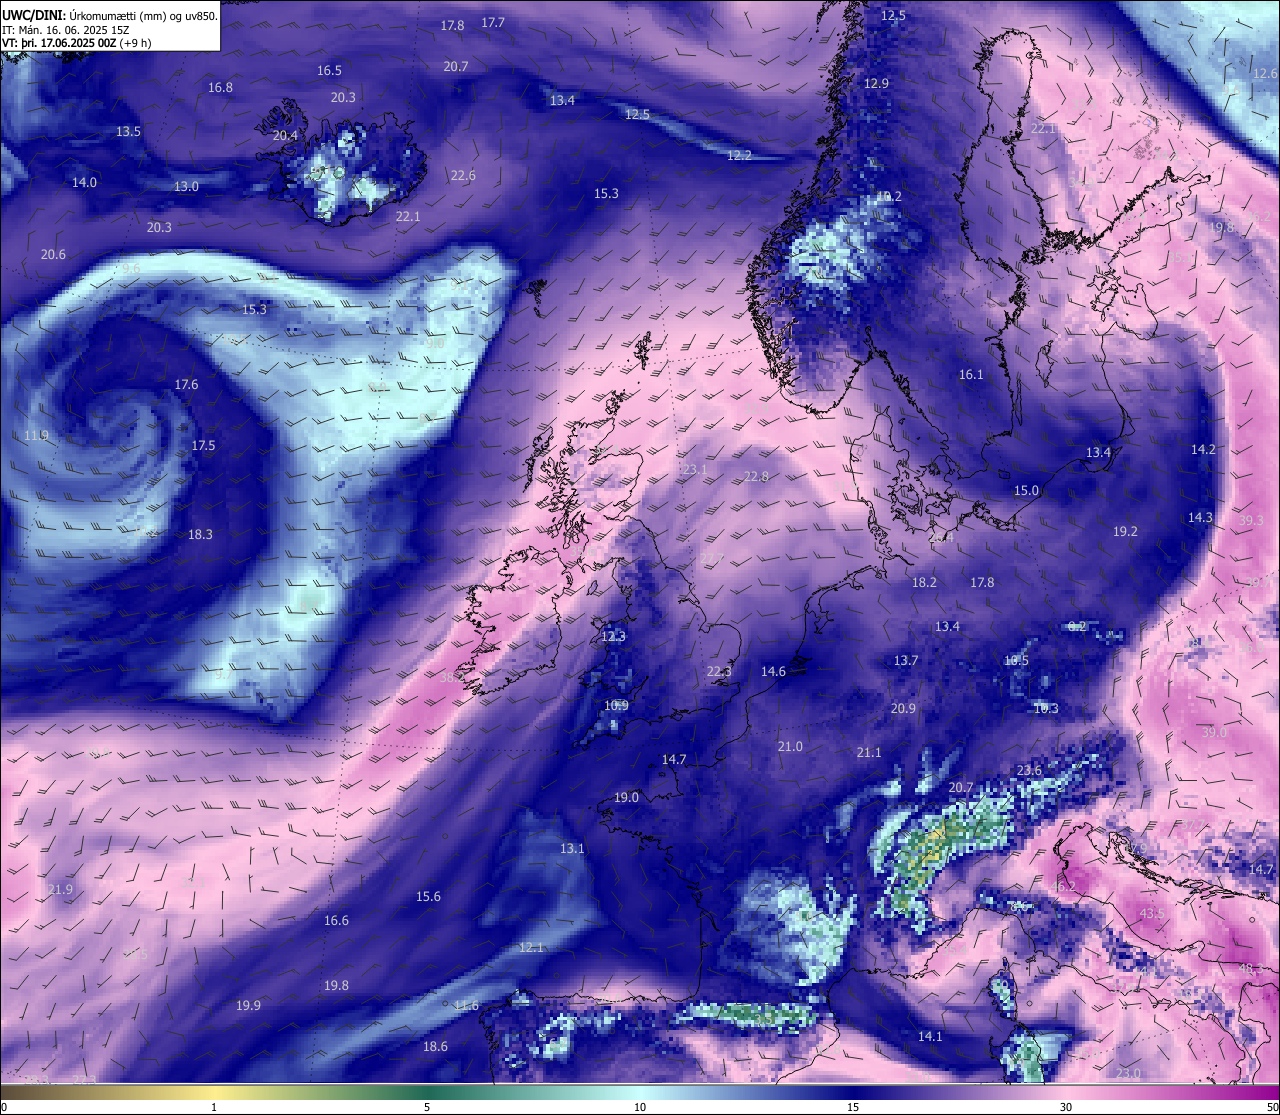Screen dimensions: 1280x1115
Task: Click the map value 22.3
Action: [x=719, y=671]
